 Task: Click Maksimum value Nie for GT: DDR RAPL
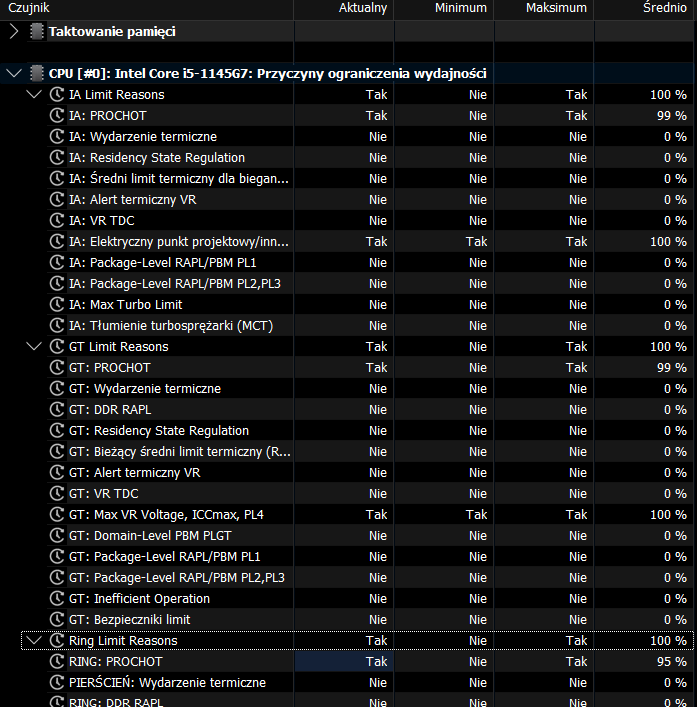[578, 409]
